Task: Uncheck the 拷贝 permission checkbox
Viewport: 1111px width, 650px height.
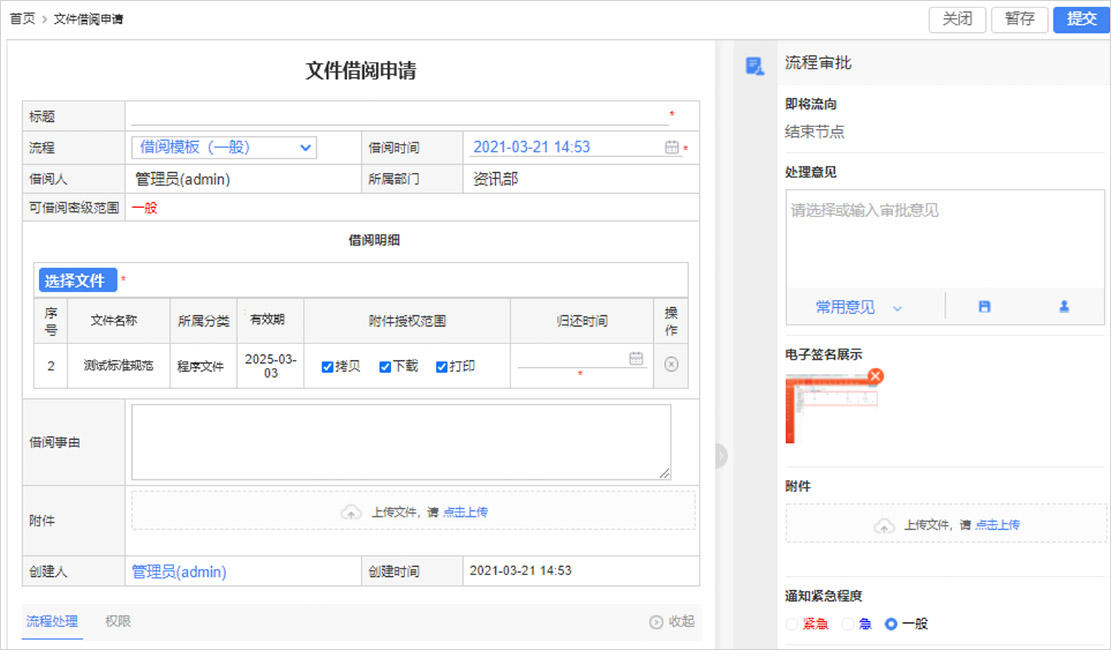Action: pyautogui.click(x=327, y=367)
